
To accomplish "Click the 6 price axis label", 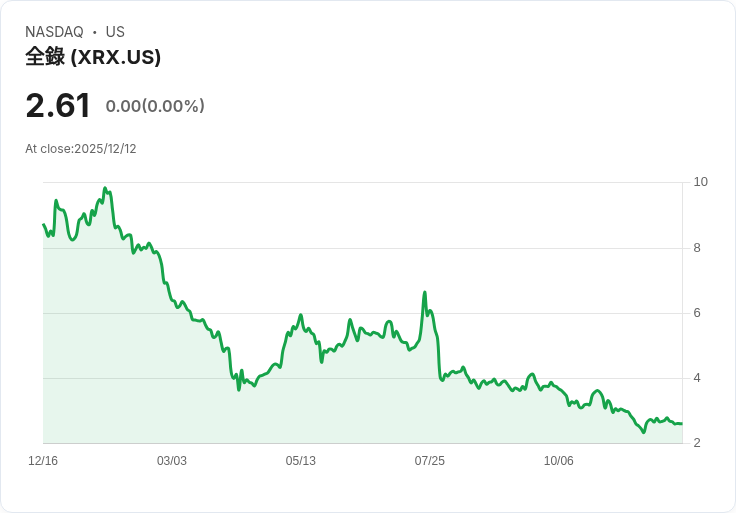I will [697, 313].
